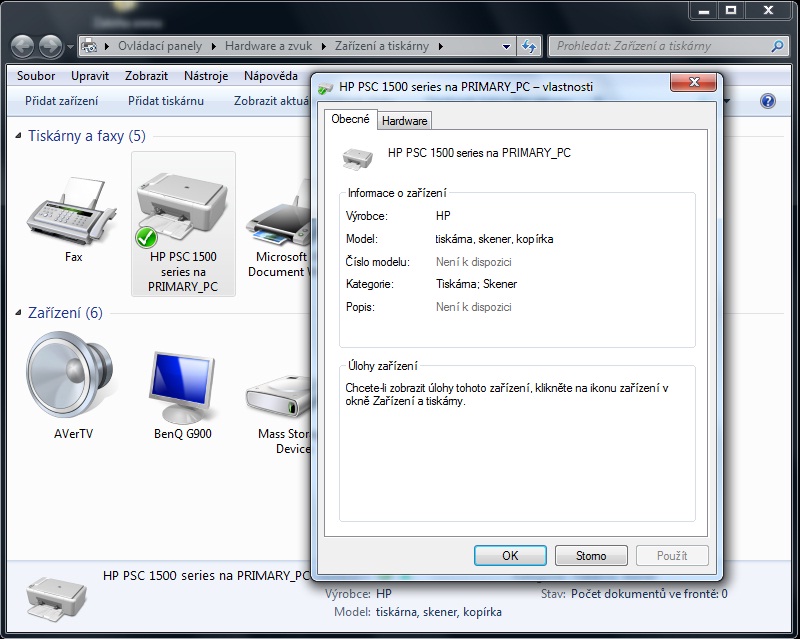
Task: Click the Back navigation arrow
Action: tap(22, 46)
